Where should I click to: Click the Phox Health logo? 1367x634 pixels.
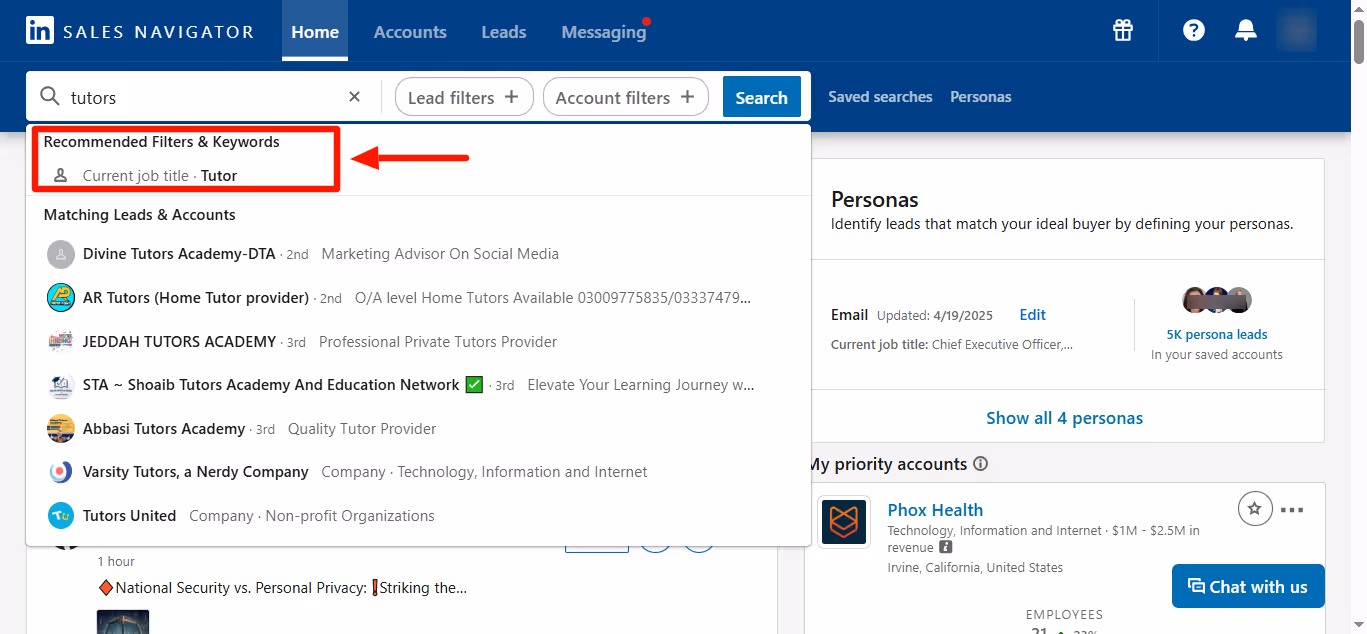click(844, 522)
